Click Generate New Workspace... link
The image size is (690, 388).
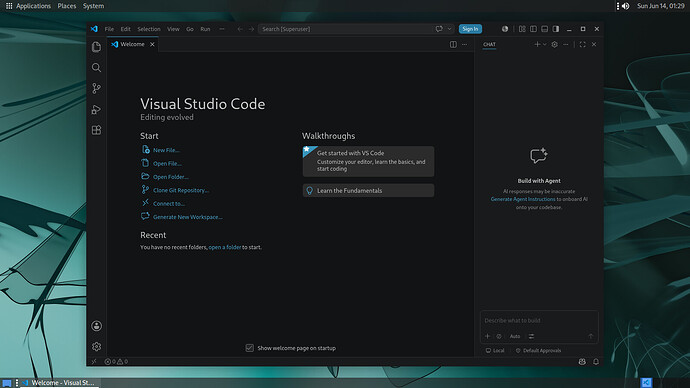point(188,217)
